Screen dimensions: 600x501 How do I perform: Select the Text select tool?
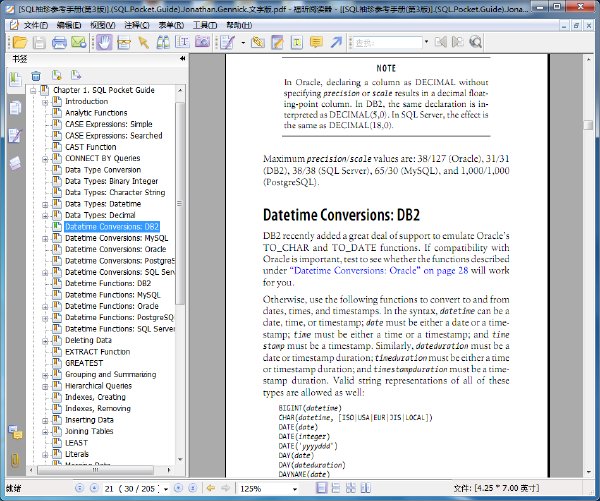point(183,42)
